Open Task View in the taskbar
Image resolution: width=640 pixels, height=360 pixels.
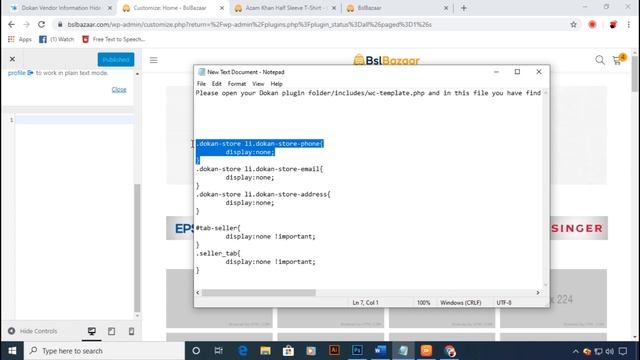point(219,351)
